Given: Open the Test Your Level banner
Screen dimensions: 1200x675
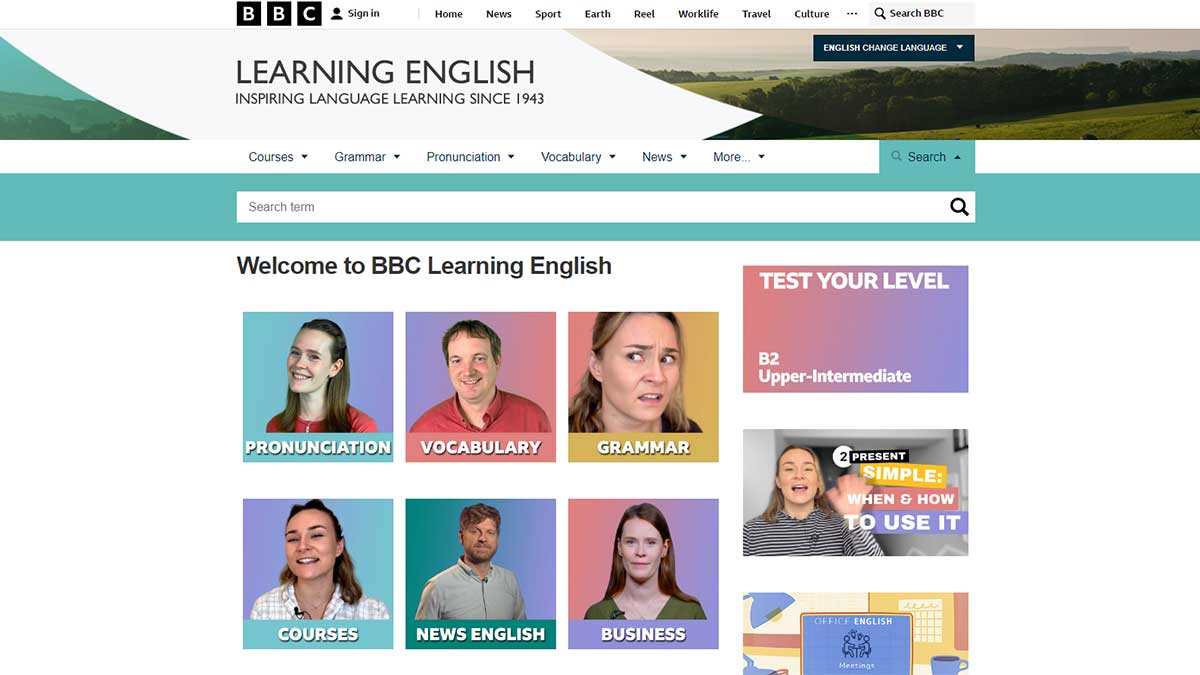Looking at the screenshot, I should pos(855,329).
